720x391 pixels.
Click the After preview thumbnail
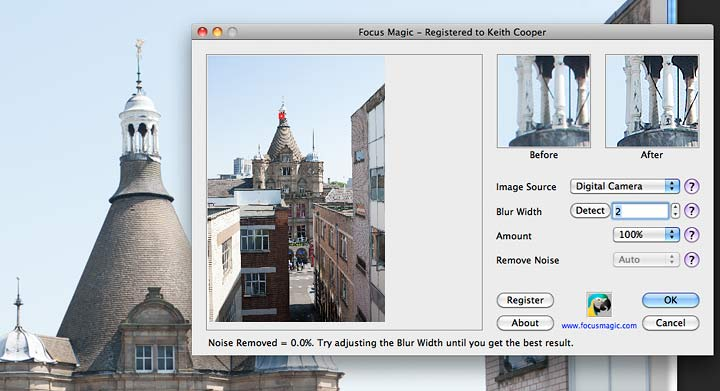[x=652, y=101]
